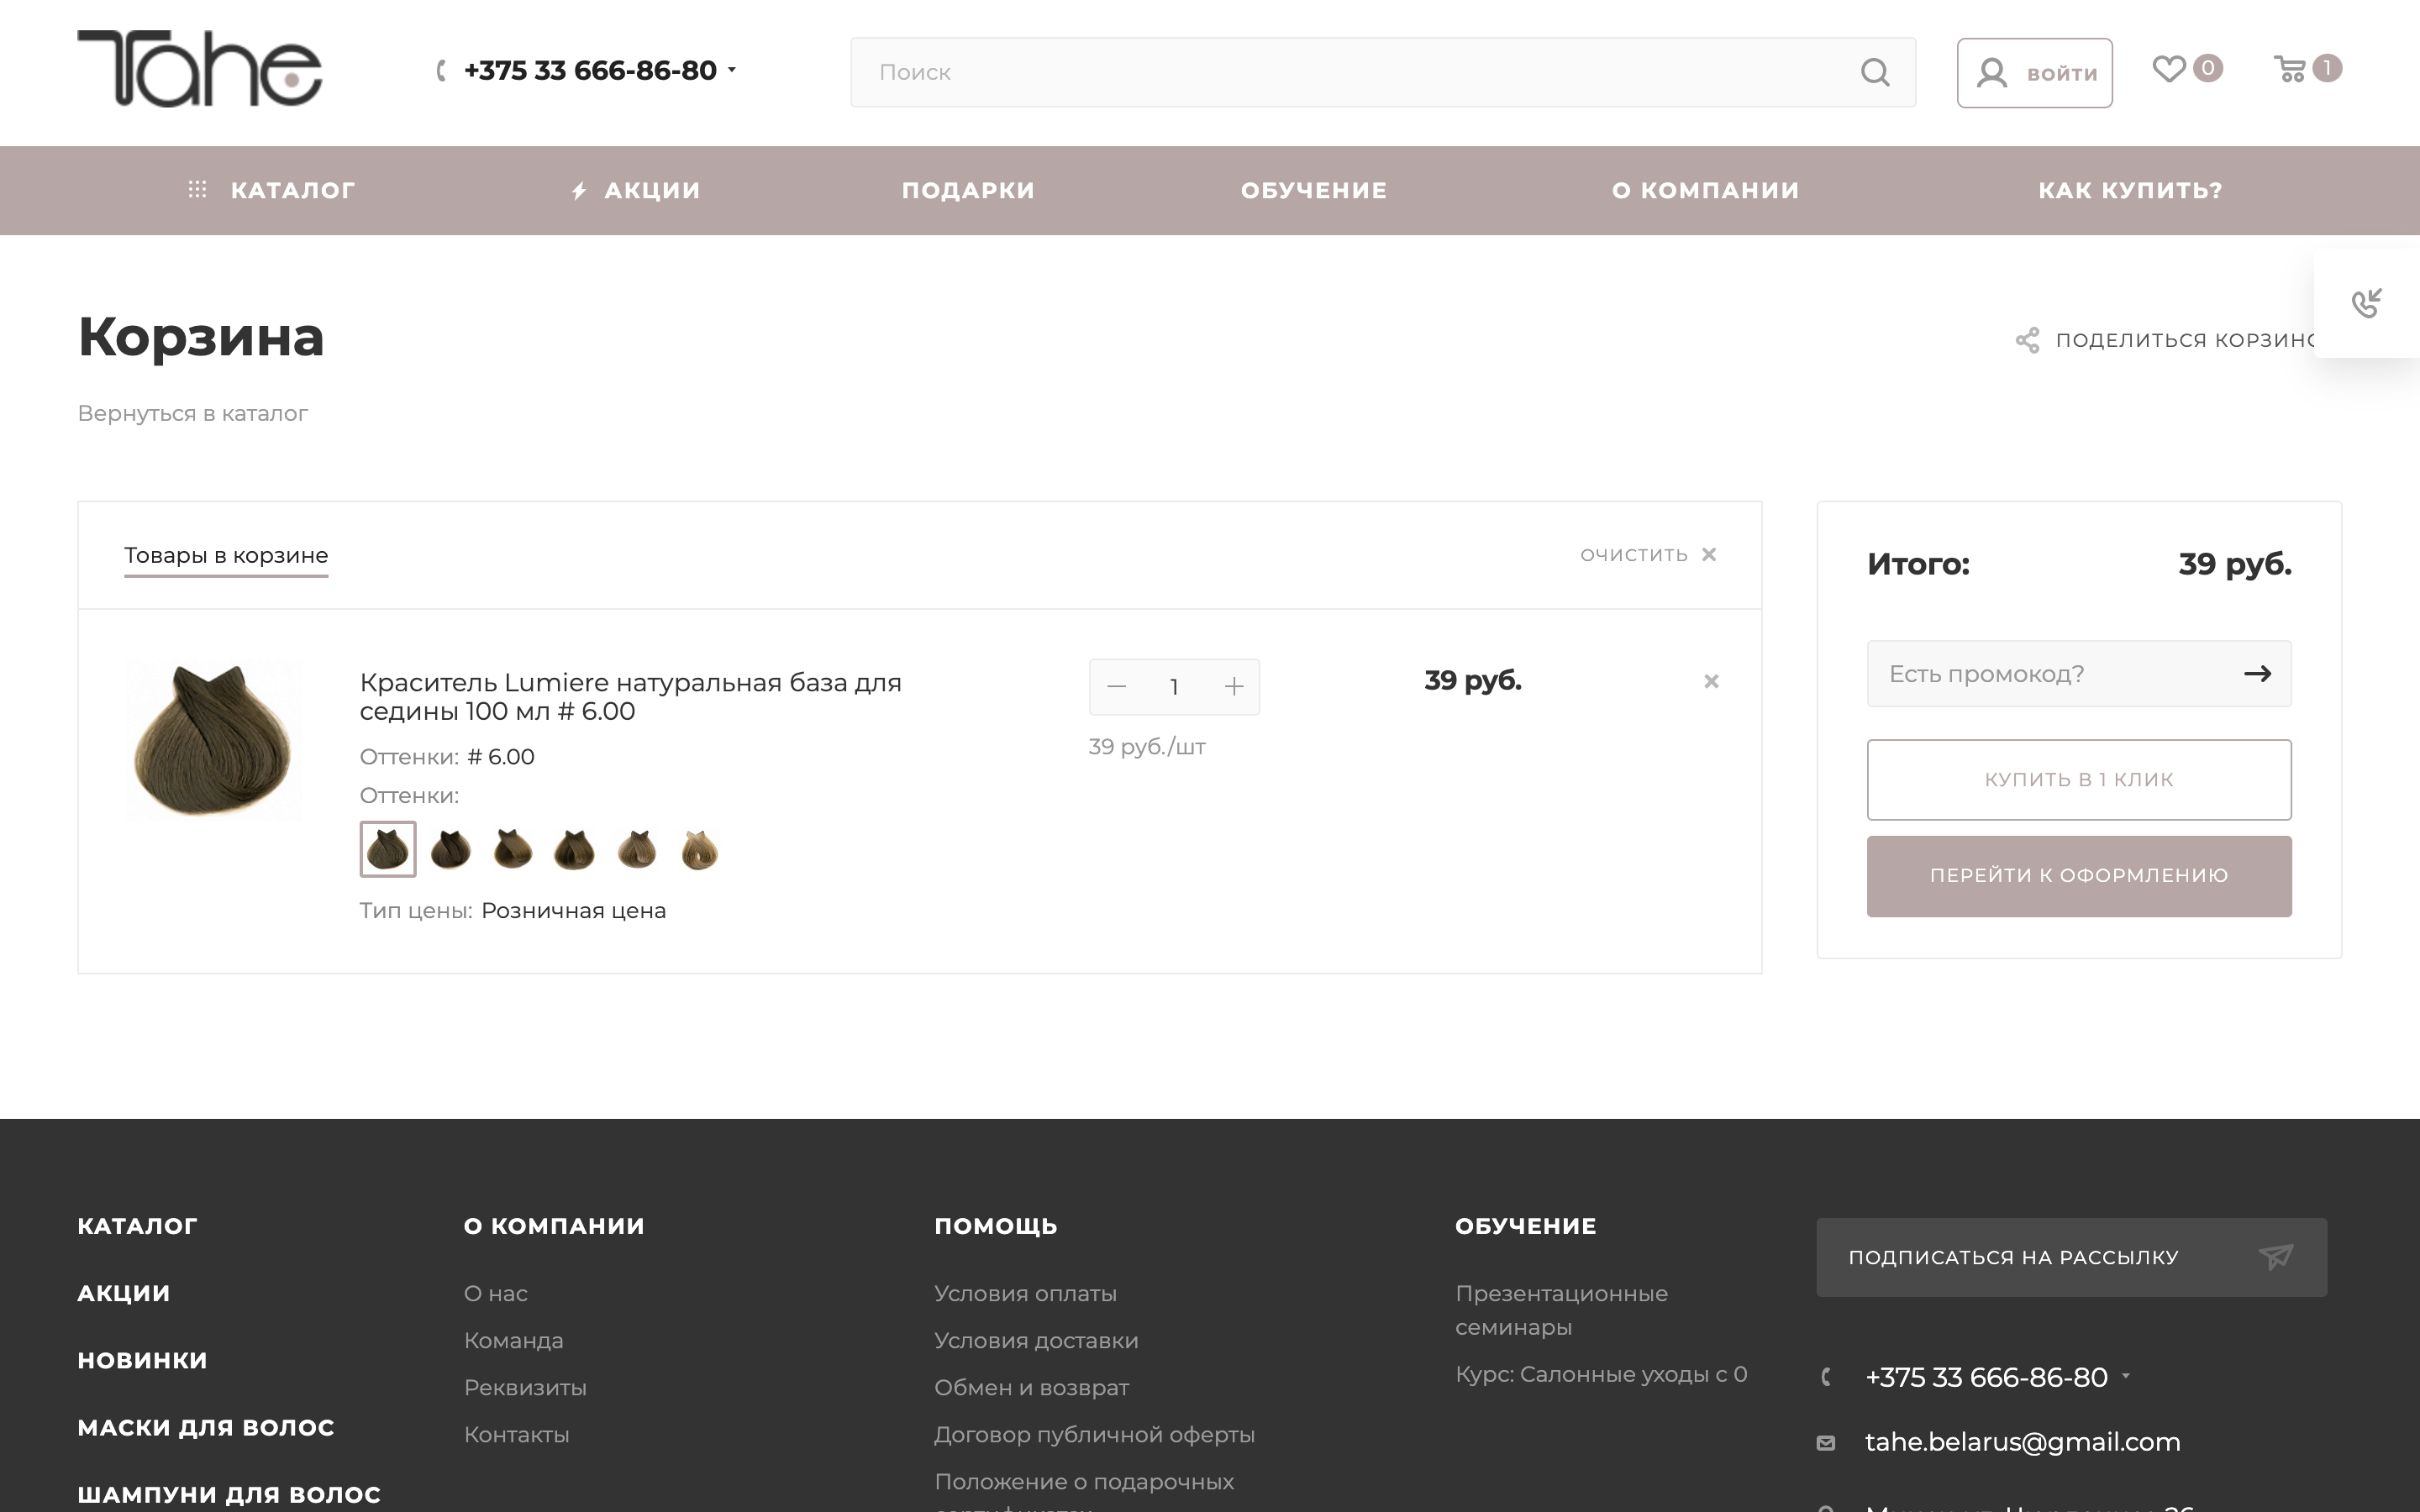The width and height of the screenshot is (2420, 1512).
Task: Open Как купить? in the navigation bar
Action: [2130, 190]
